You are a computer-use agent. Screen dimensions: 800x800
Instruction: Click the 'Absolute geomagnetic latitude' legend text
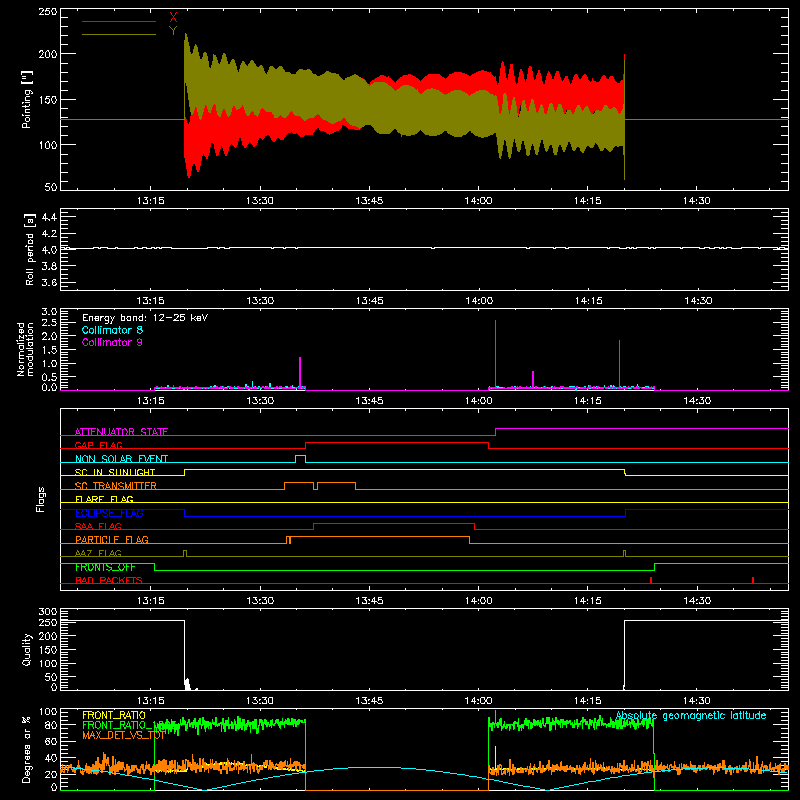pos(691,716)
